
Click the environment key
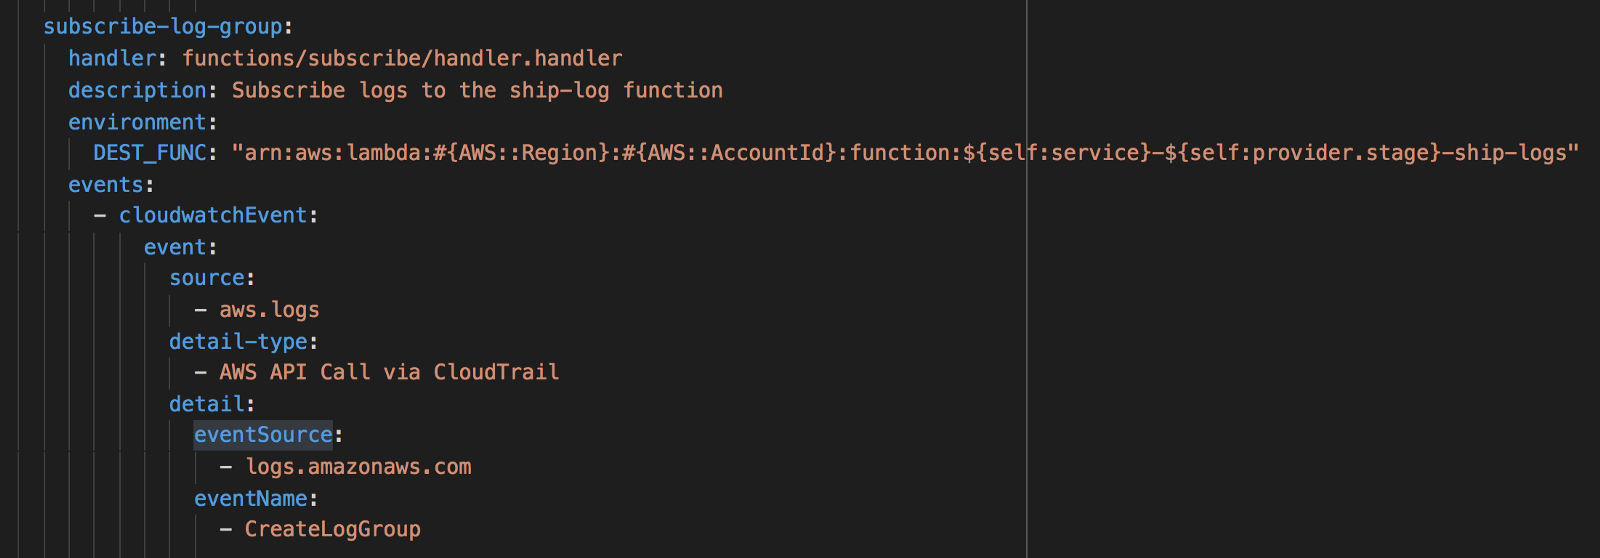(137, 122)
